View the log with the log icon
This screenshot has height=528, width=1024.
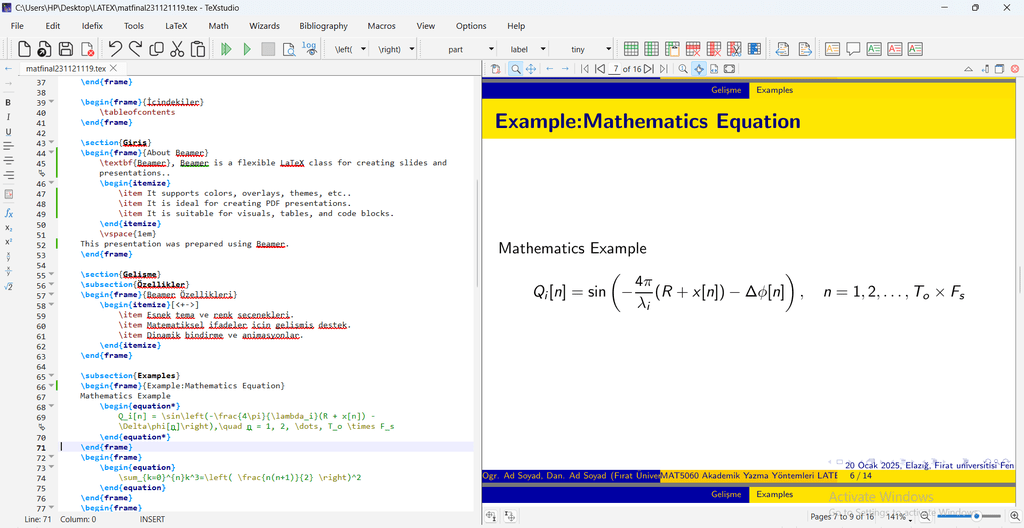tap(310, 49)
